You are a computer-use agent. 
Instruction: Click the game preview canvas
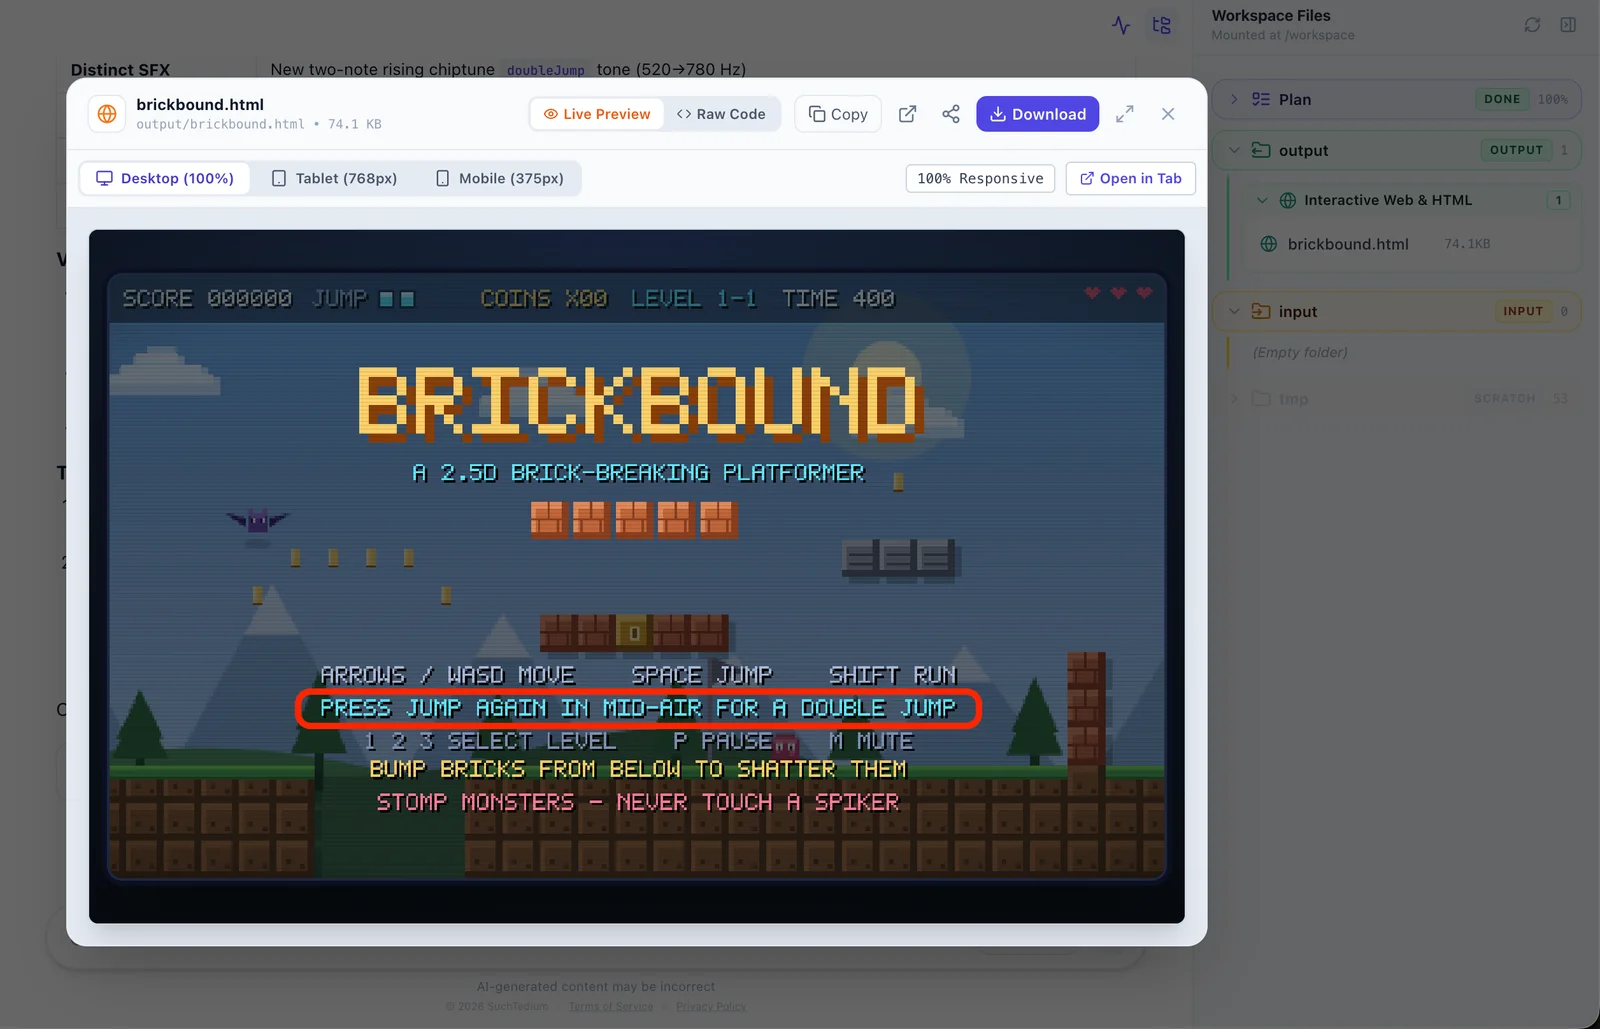[637, 576]
